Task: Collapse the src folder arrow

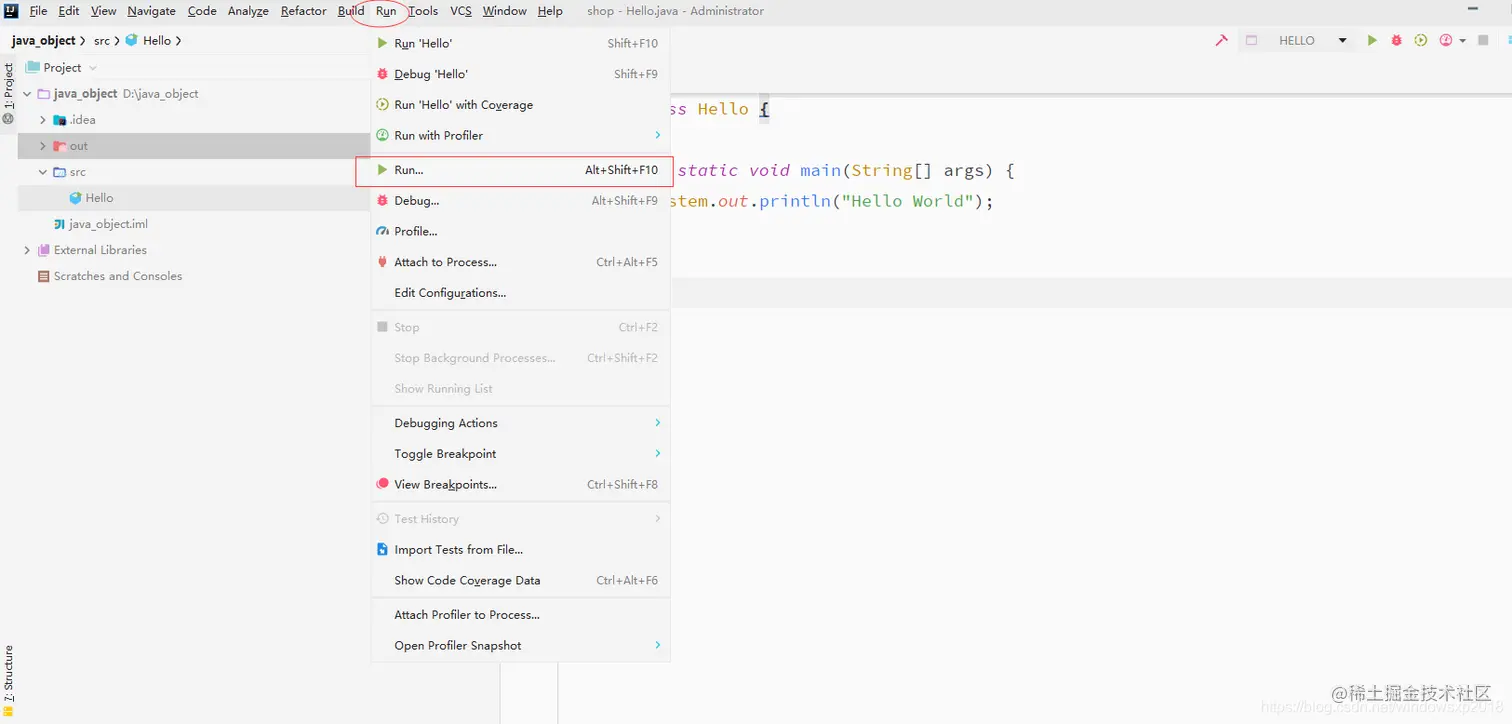Action: click(x=42, y=172)
